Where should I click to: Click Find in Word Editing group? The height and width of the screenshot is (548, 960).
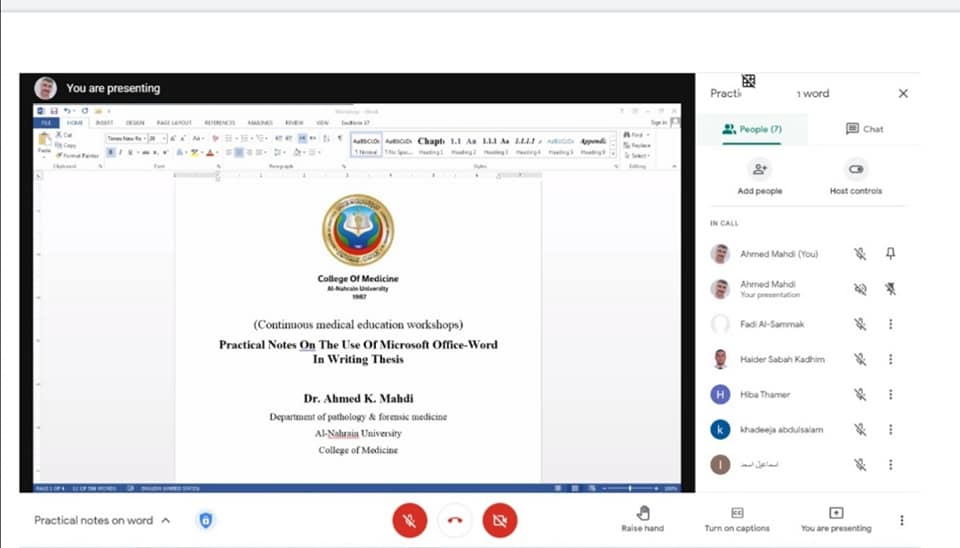[x=634, y=135]
